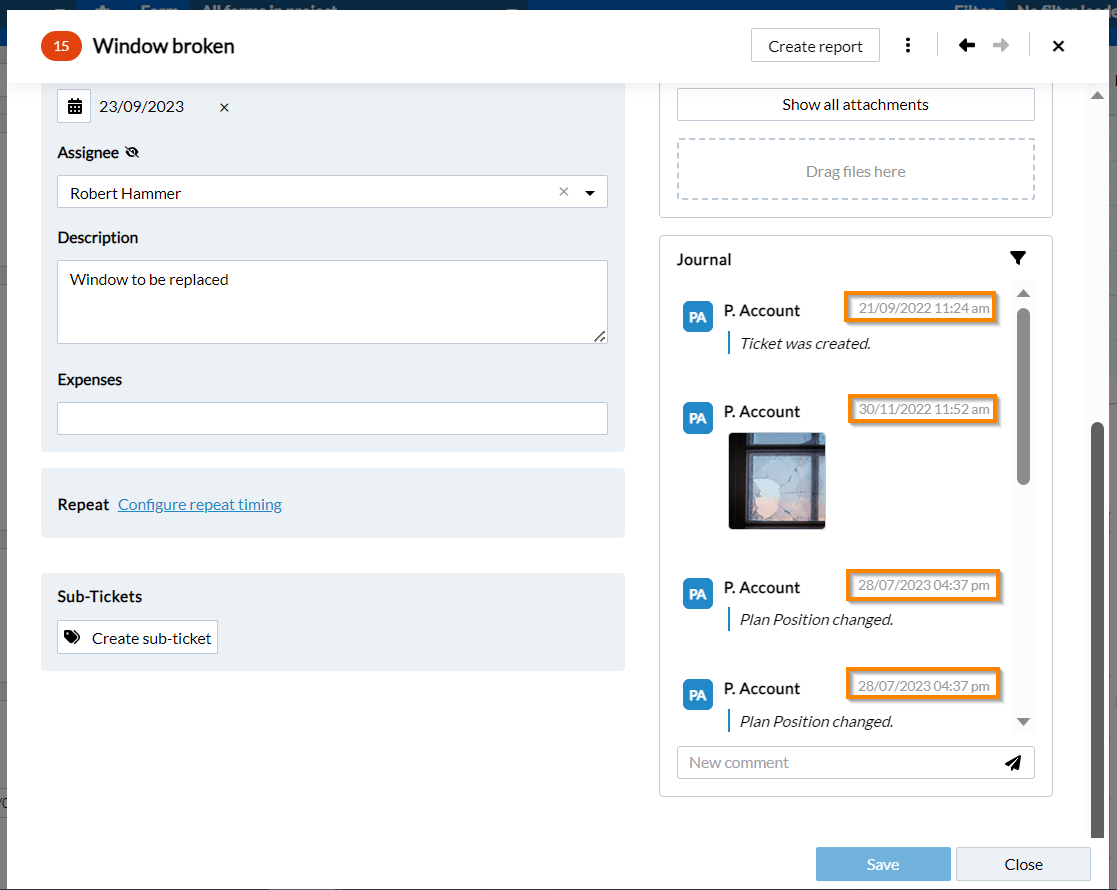Save the ticket changes
The width and height of the screenshot is (1117, 890).
pos(882,864)
